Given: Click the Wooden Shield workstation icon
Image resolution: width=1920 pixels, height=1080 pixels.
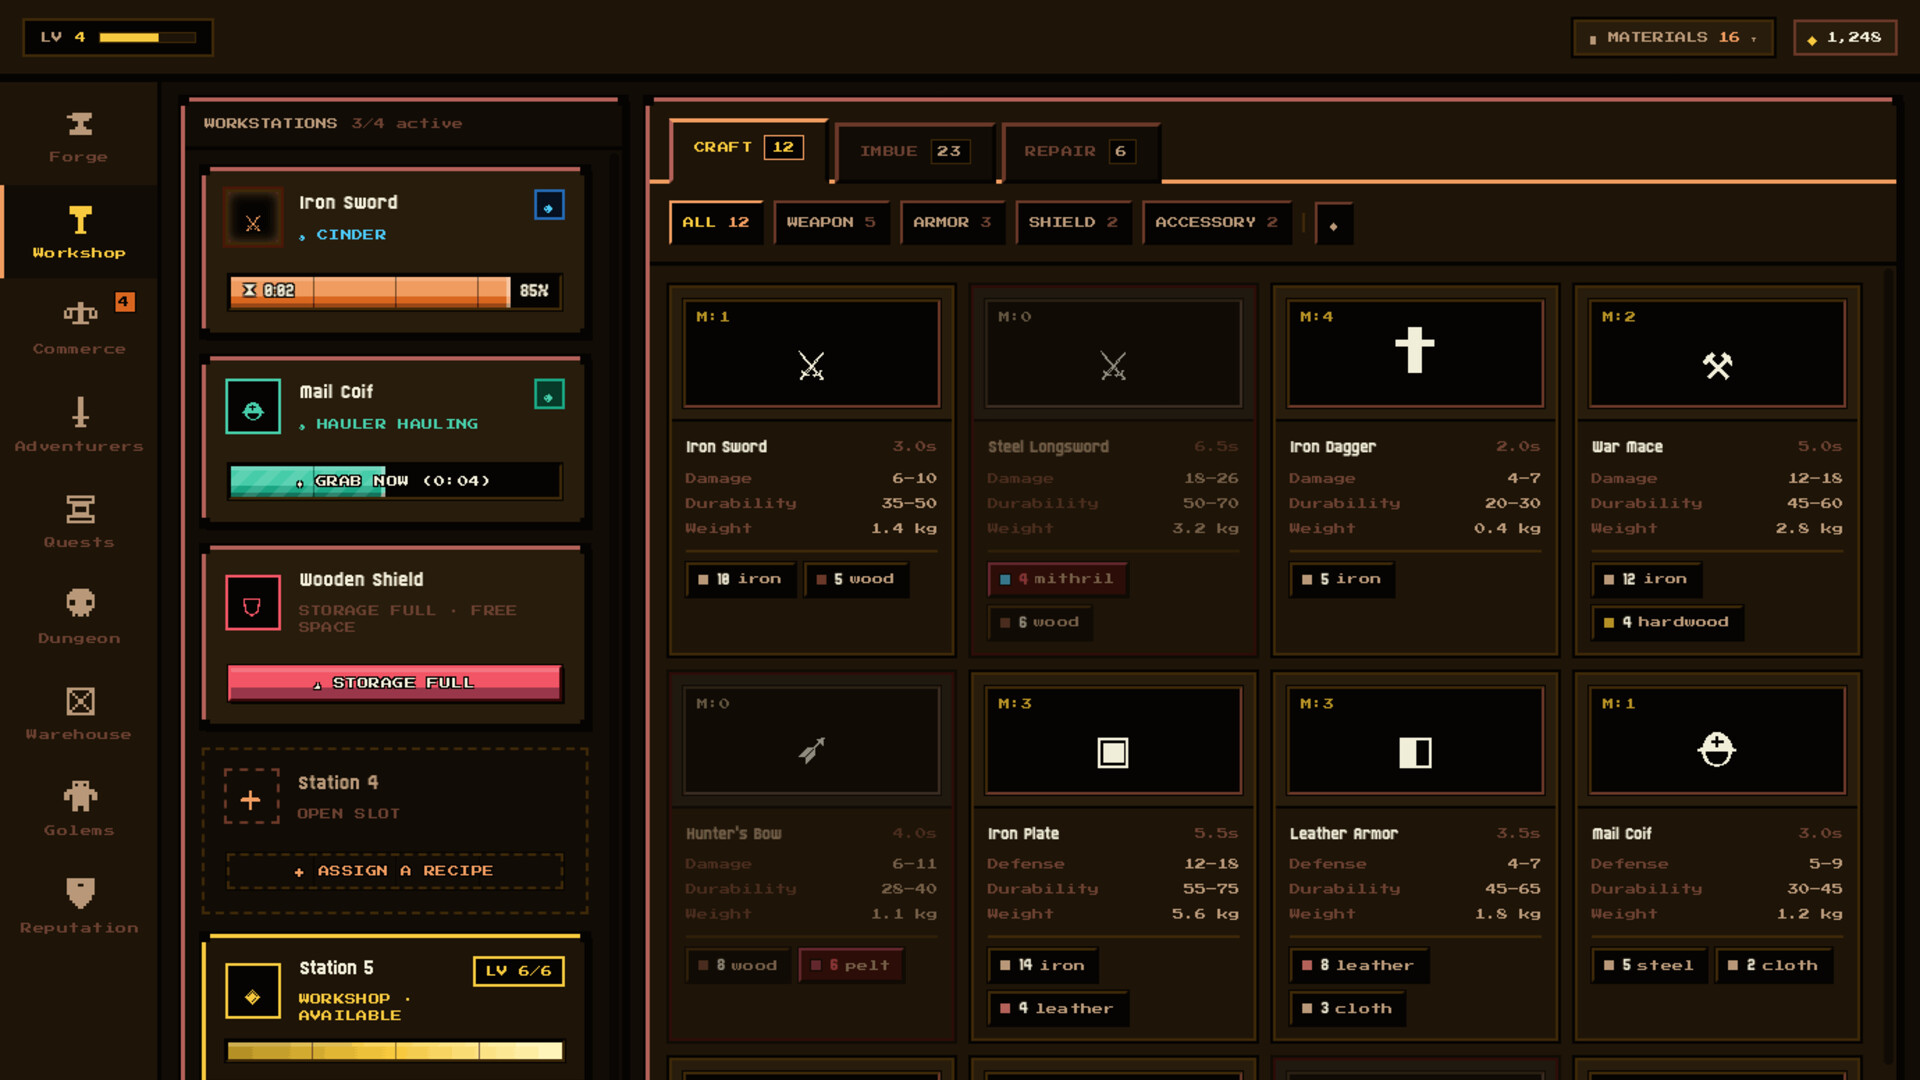Looking at the screenshot, I should (252, 603).
